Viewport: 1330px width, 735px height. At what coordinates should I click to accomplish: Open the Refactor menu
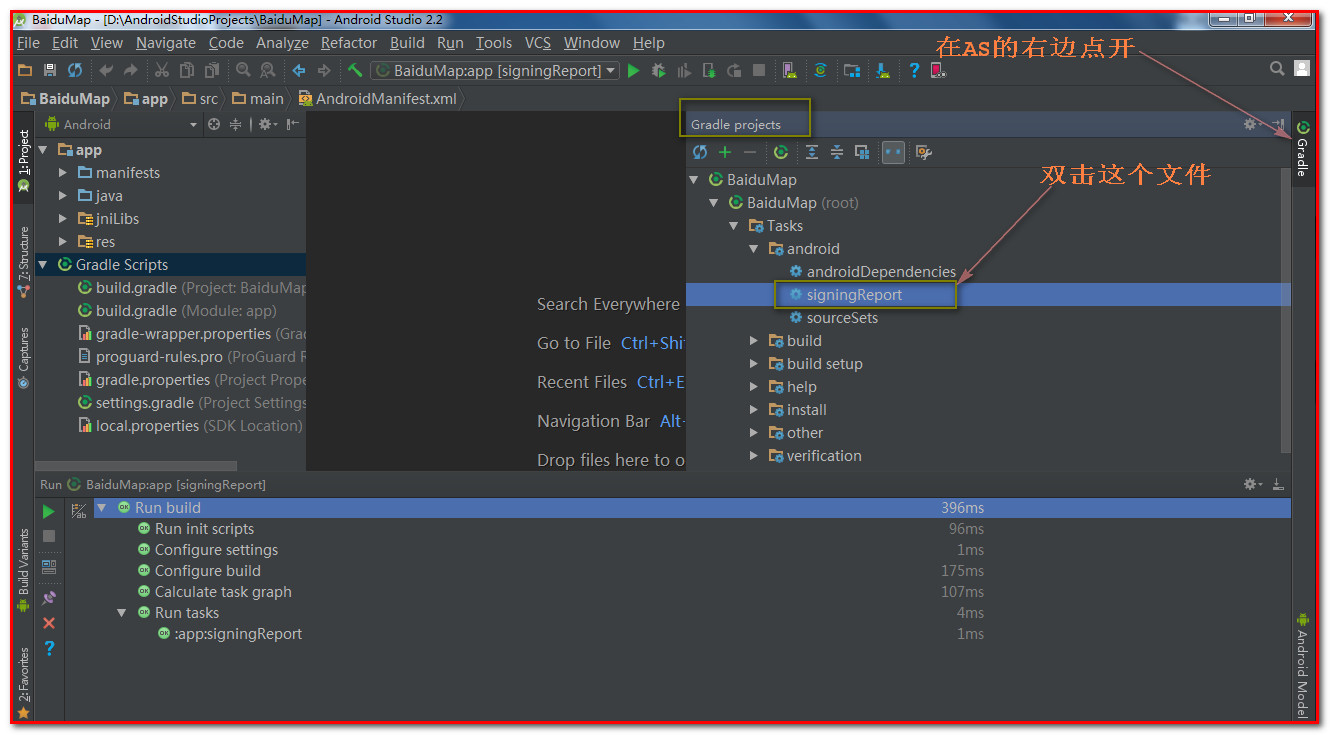(349, 43)
